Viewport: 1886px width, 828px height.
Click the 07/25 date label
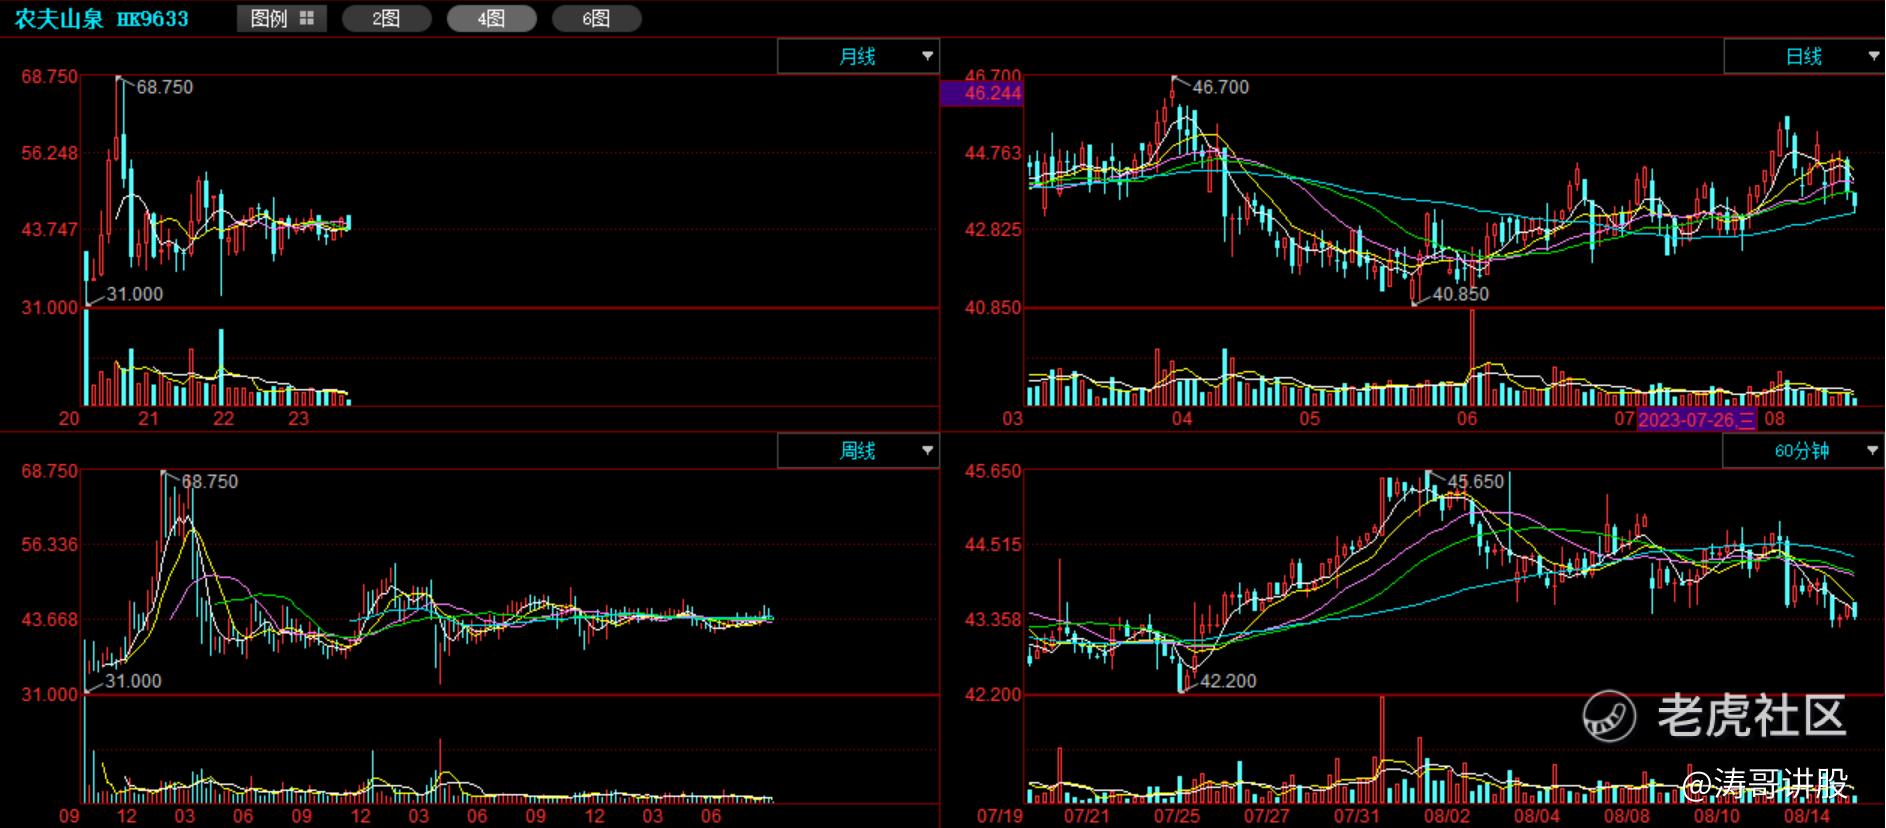coord(1176,816)
